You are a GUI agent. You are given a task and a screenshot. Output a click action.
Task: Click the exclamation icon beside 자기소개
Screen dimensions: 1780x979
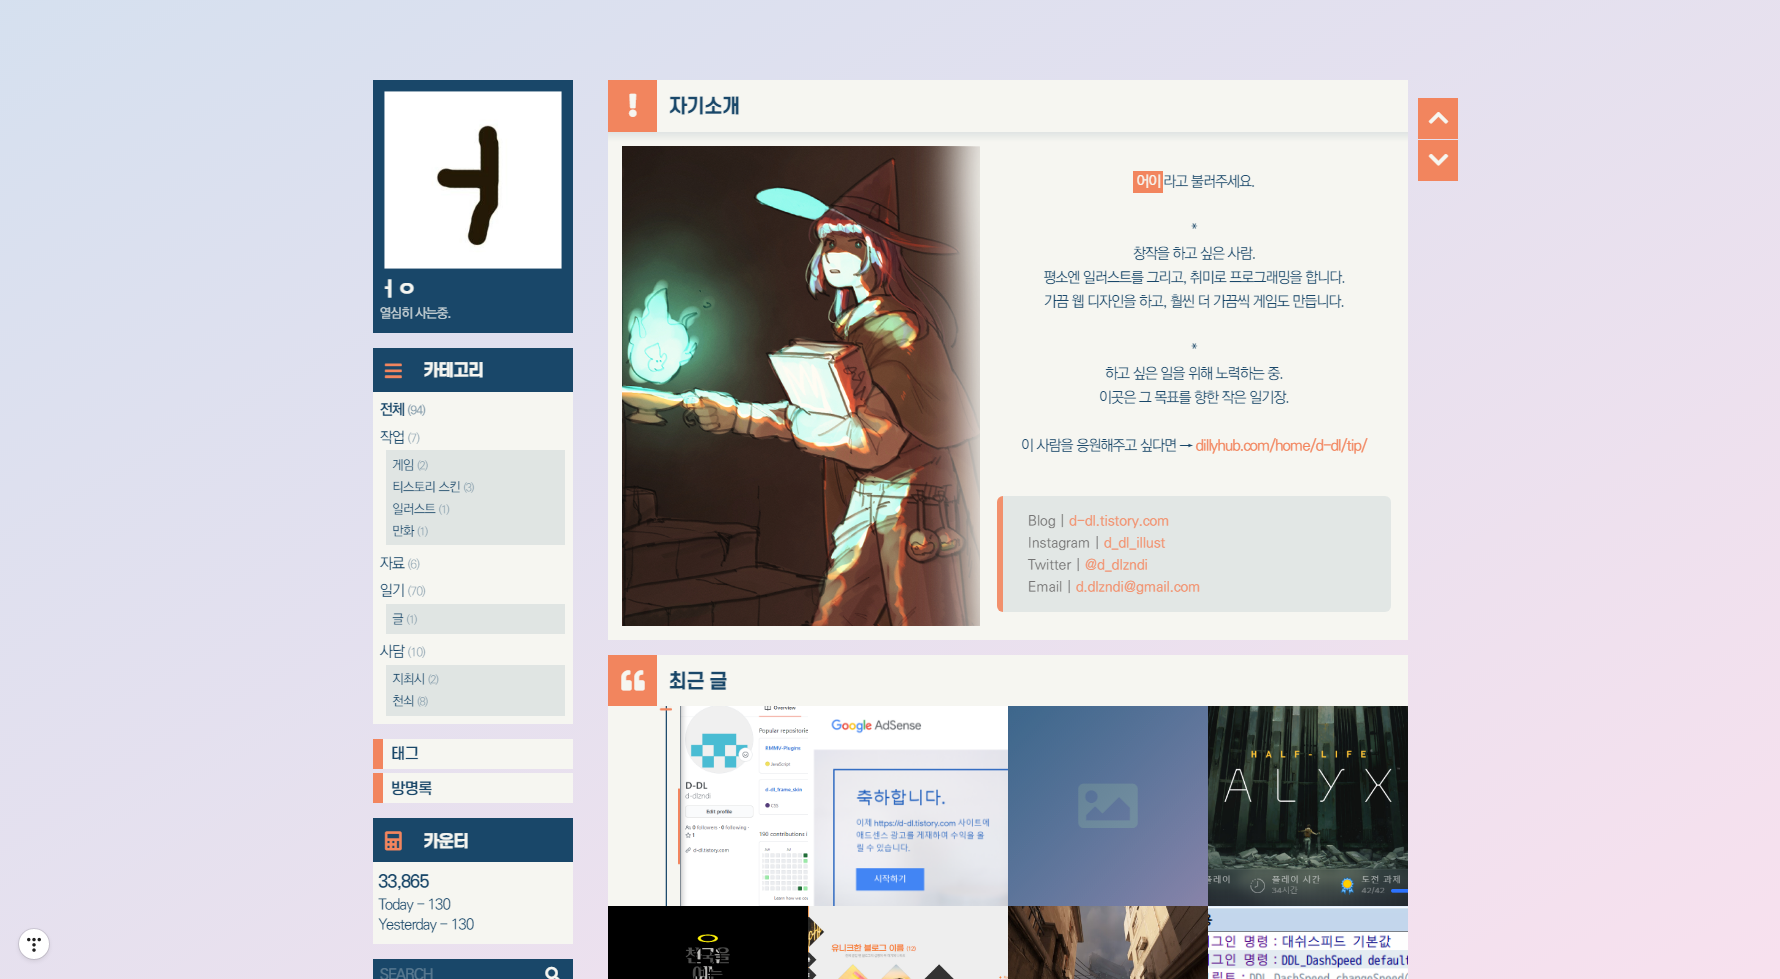pos(632,106)
